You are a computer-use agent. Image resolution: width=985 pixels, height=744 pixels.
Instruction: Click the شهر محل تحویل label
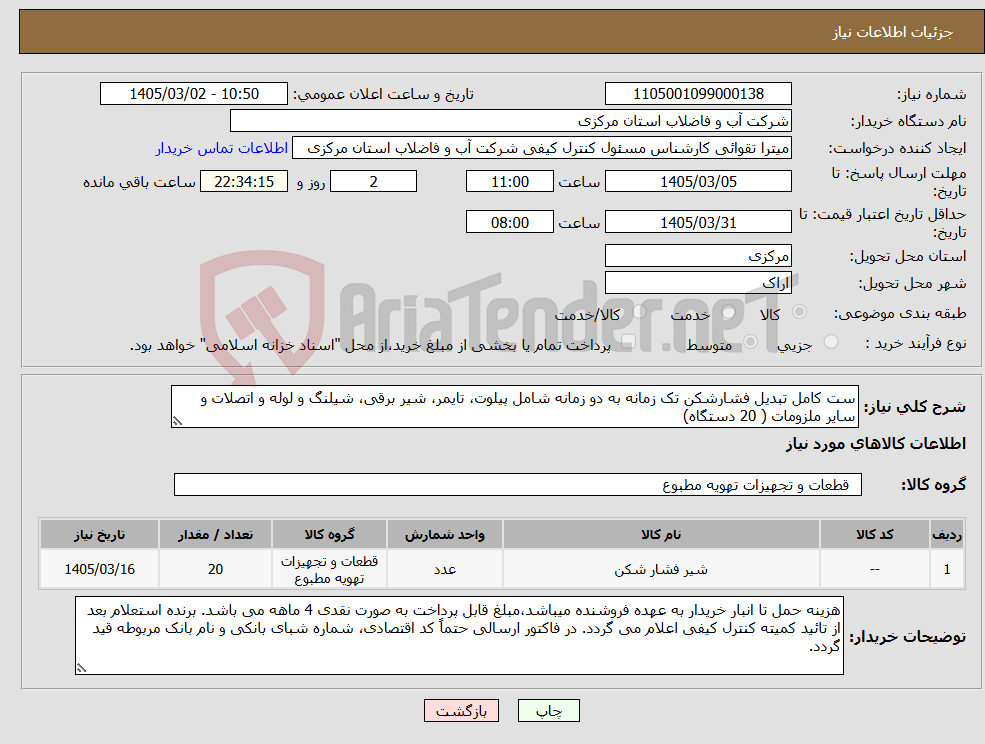(912, 283)
